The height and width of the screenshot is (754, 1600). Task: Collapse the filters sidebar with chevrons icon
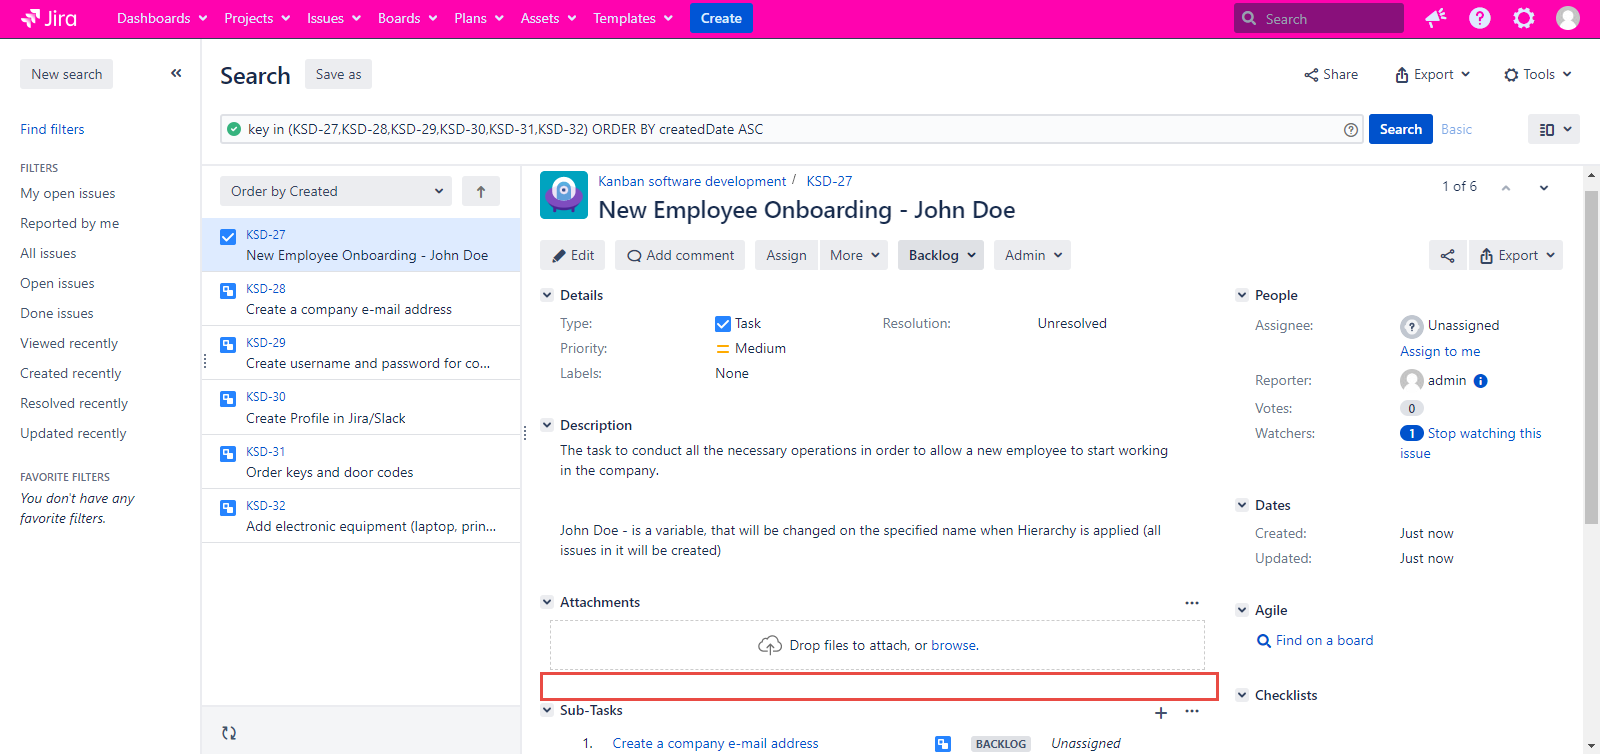(176, 73)
